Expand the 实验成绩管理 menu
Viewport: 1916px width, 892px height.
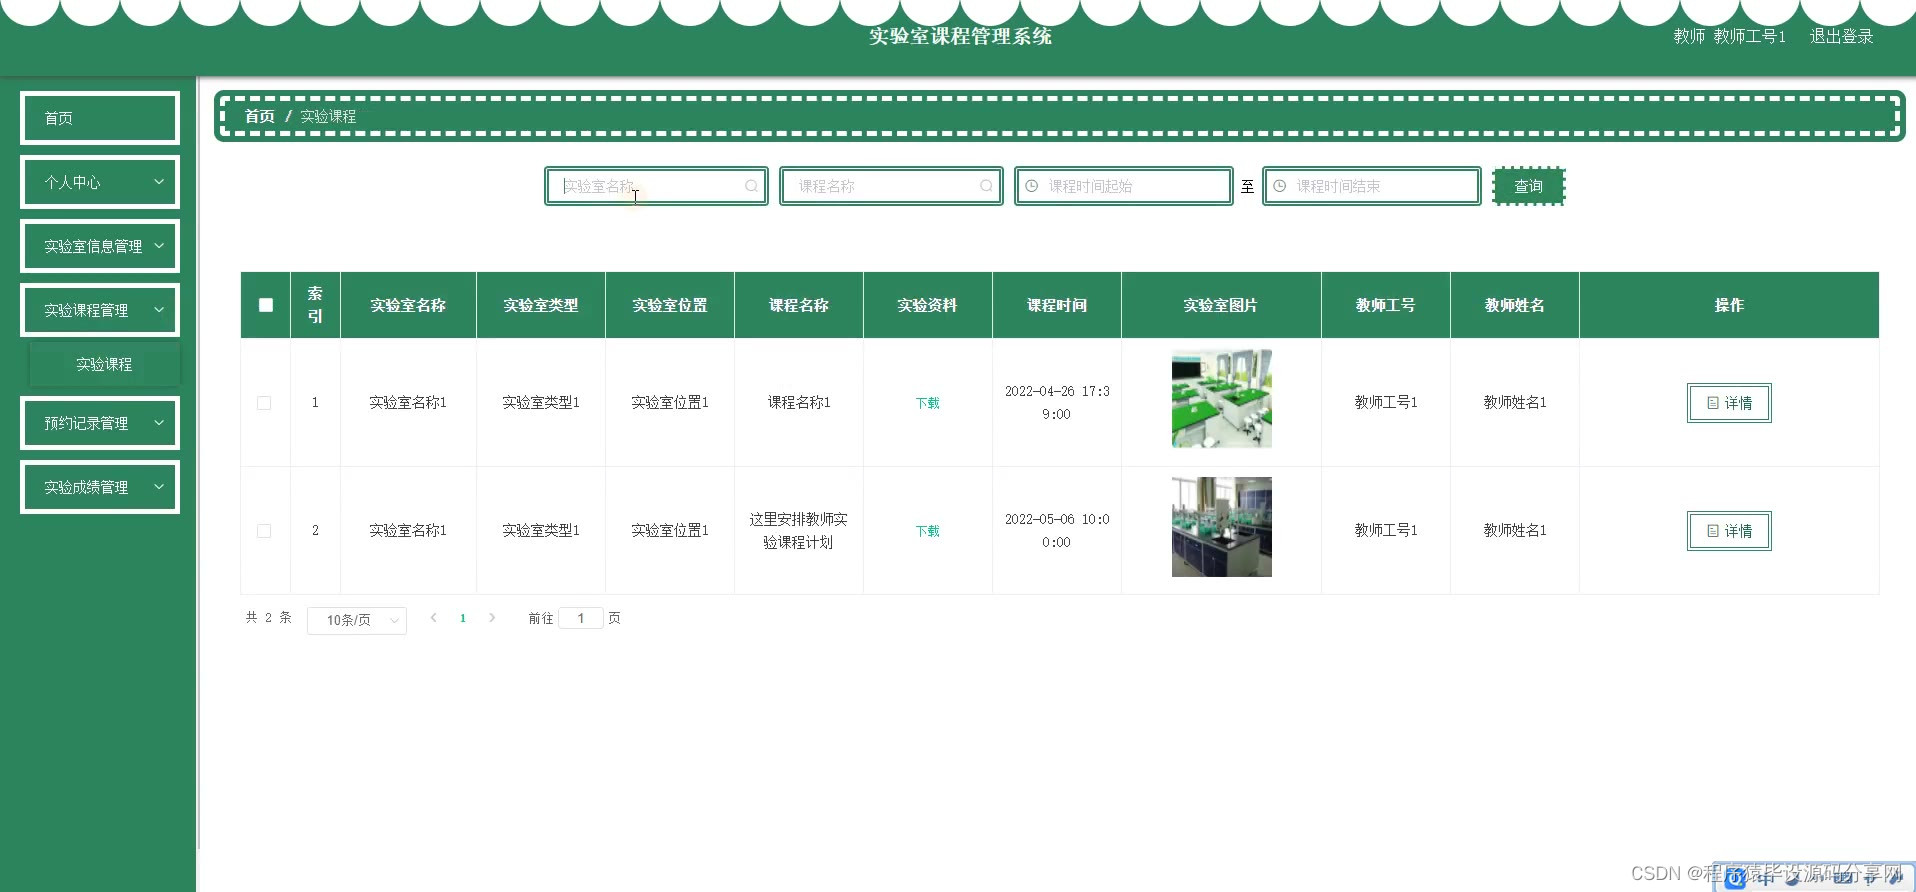point(100,487)
